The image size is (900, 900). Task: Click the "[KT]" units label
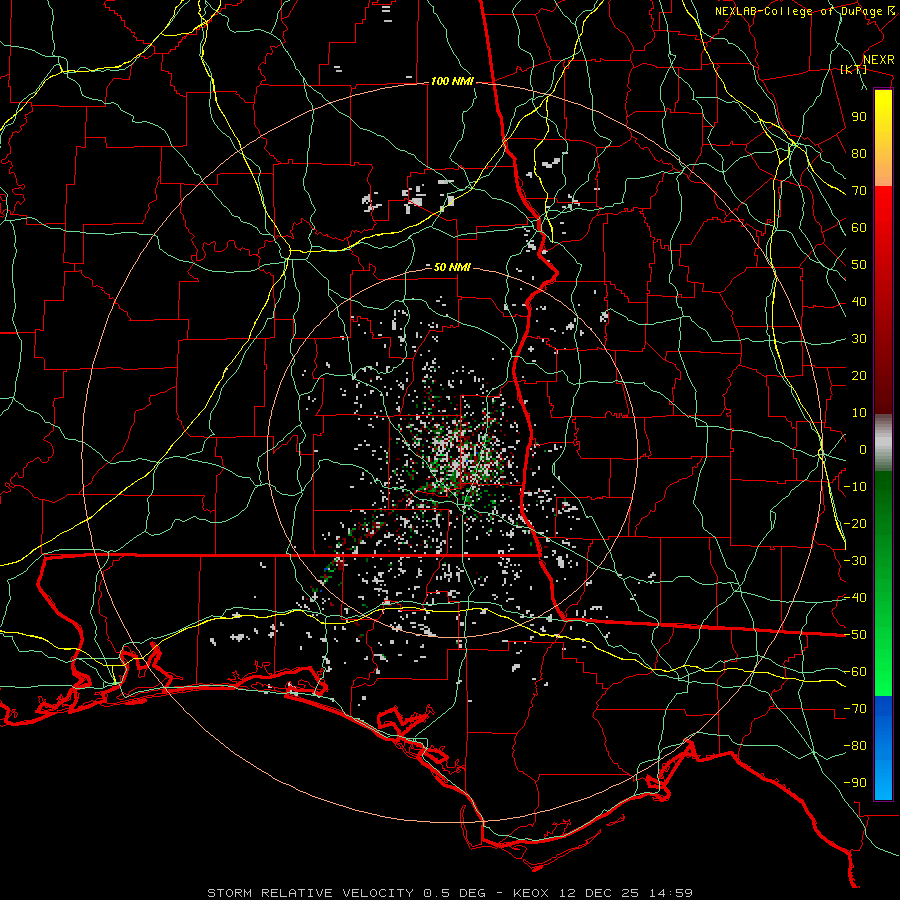853,69
